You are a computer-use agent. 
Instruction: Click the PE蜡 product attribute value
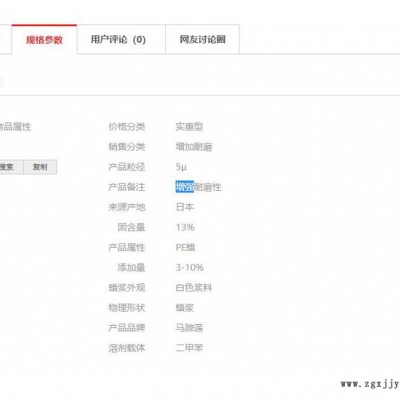[185, 247]
